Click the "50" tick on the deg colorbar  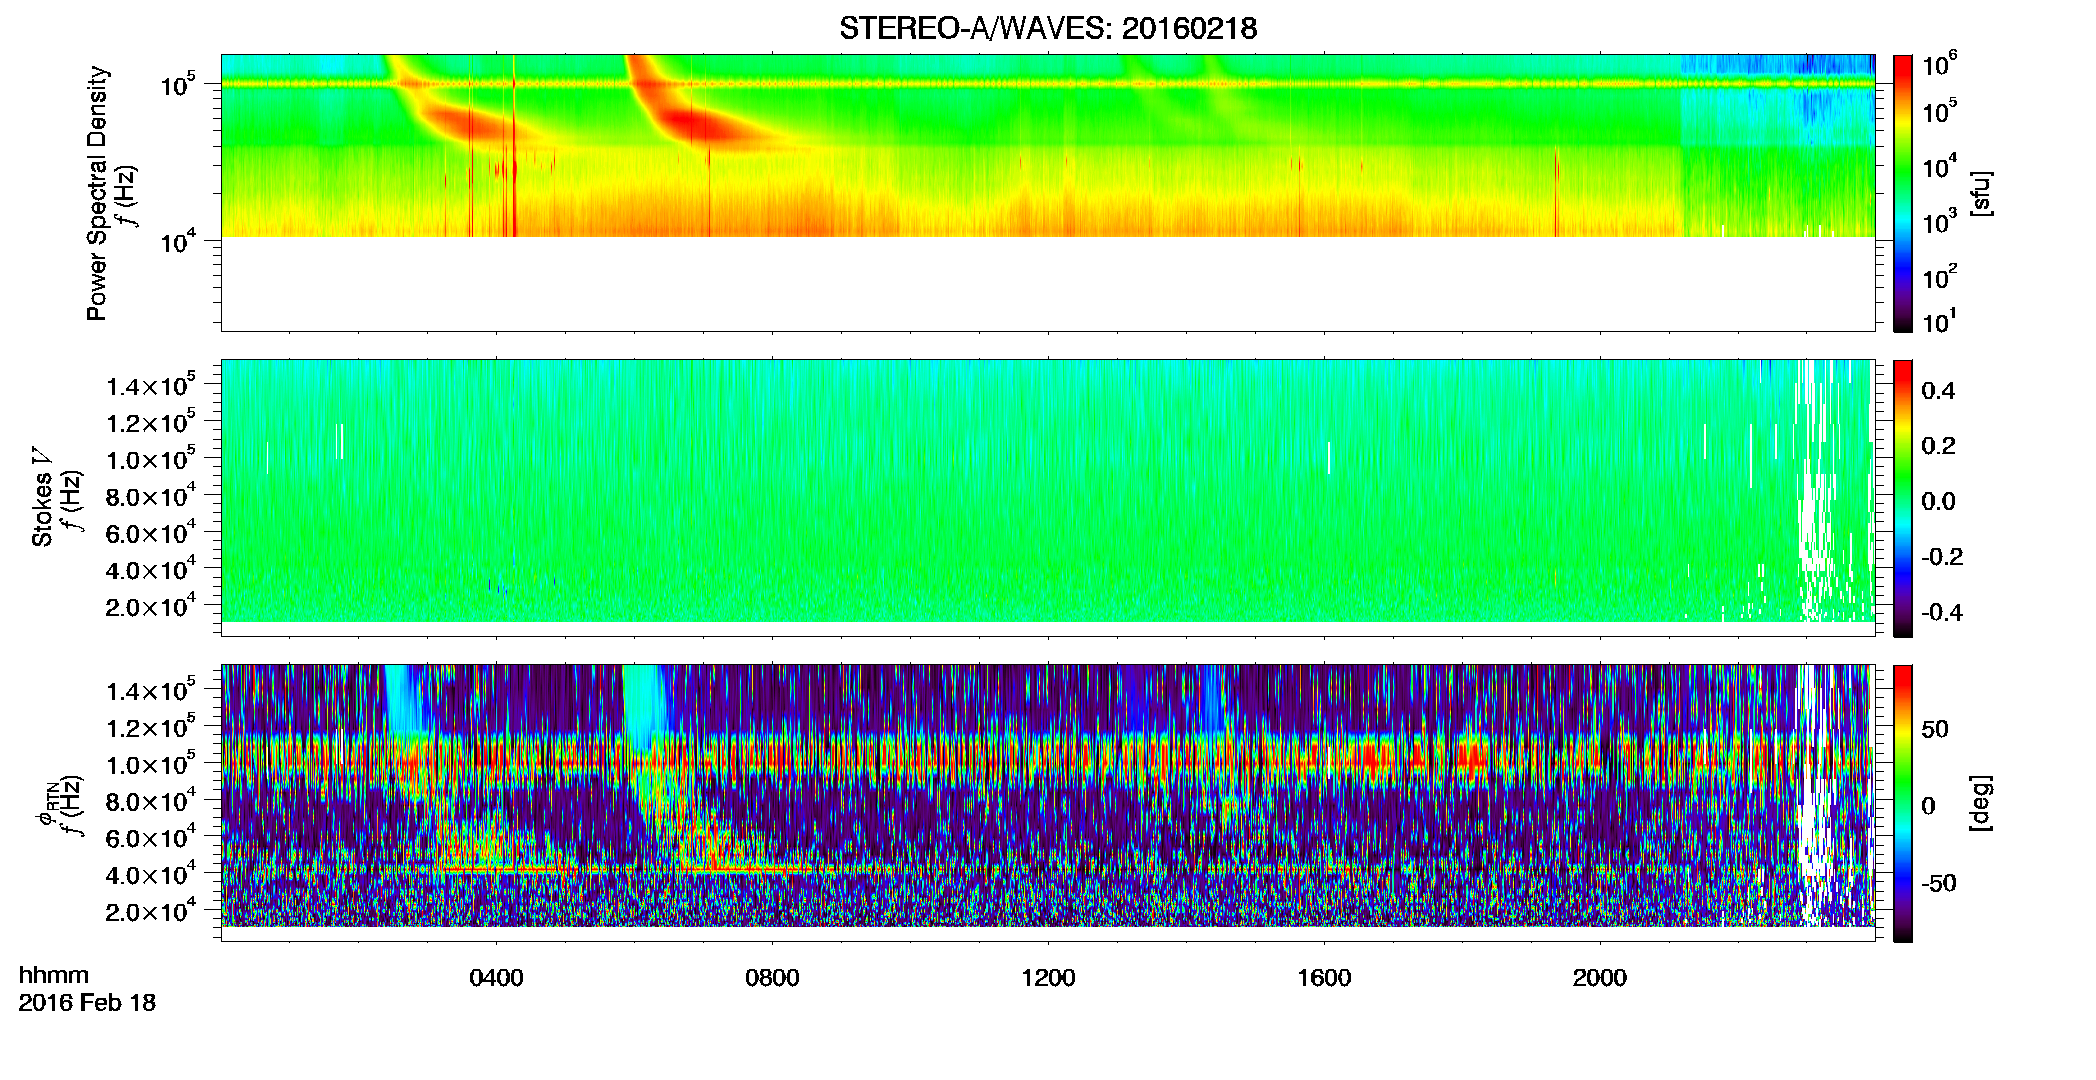(x=1935, y=729)
